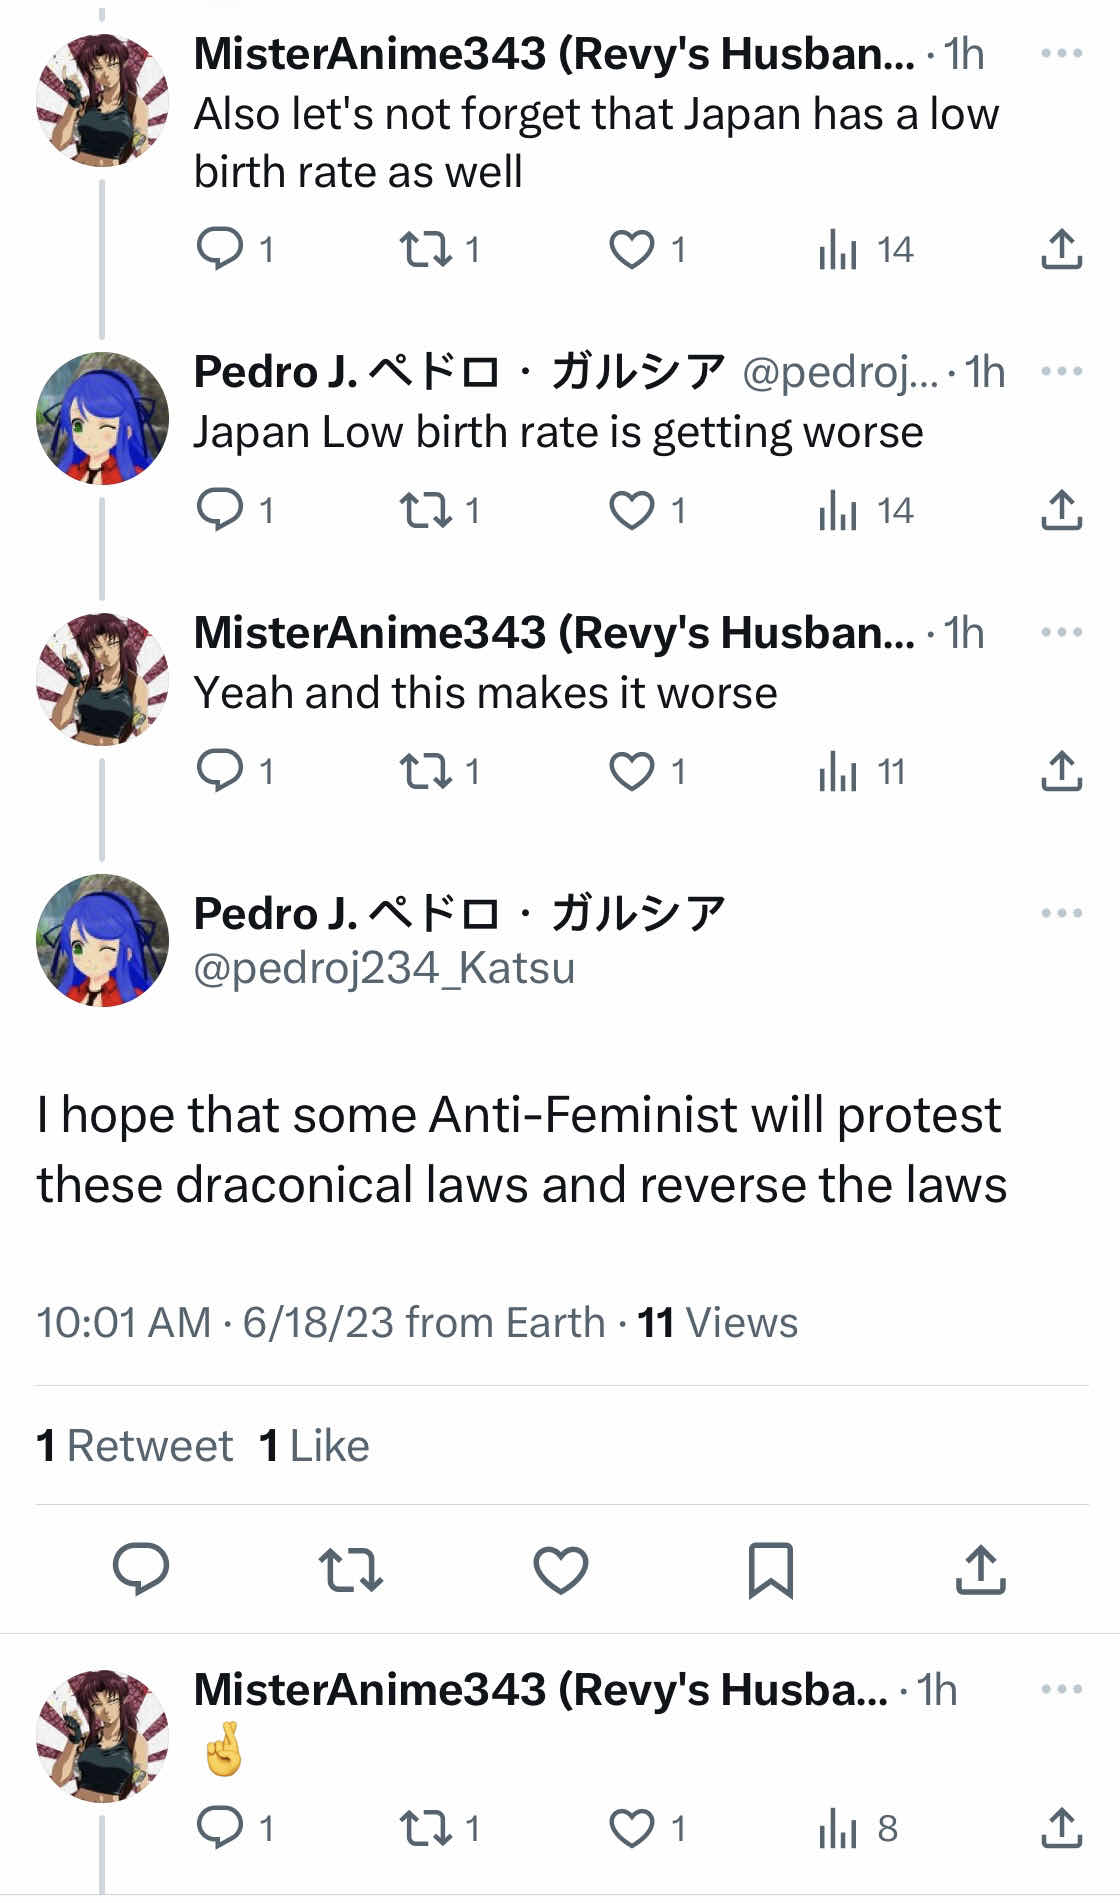
Task: Reply to 'Yeah and this makes it worse' tweet
Action: point(220,771)
